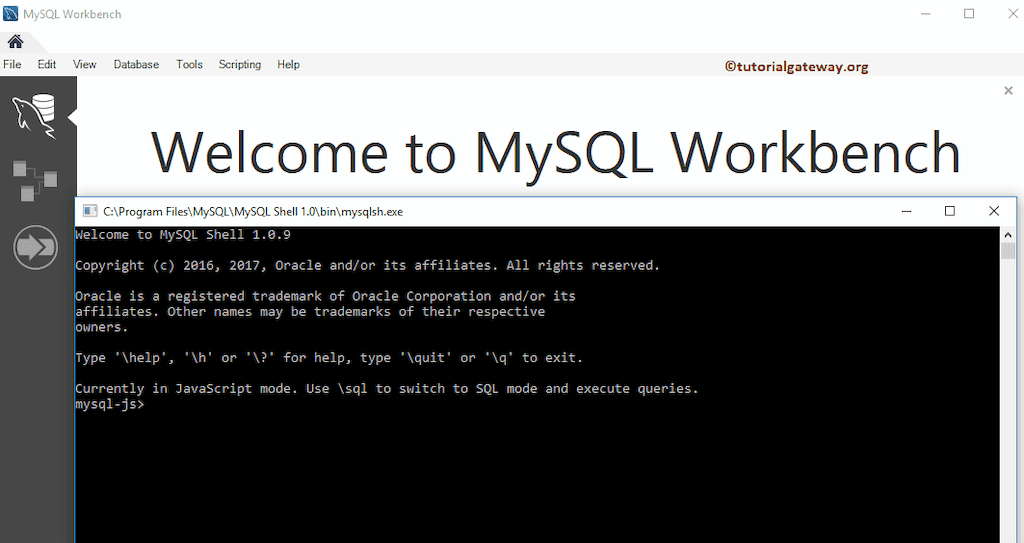This screenshot has width=1024, height=543.
Task: Click the 'MySQL Workbench' title bar text
Action: coord(72,14)
